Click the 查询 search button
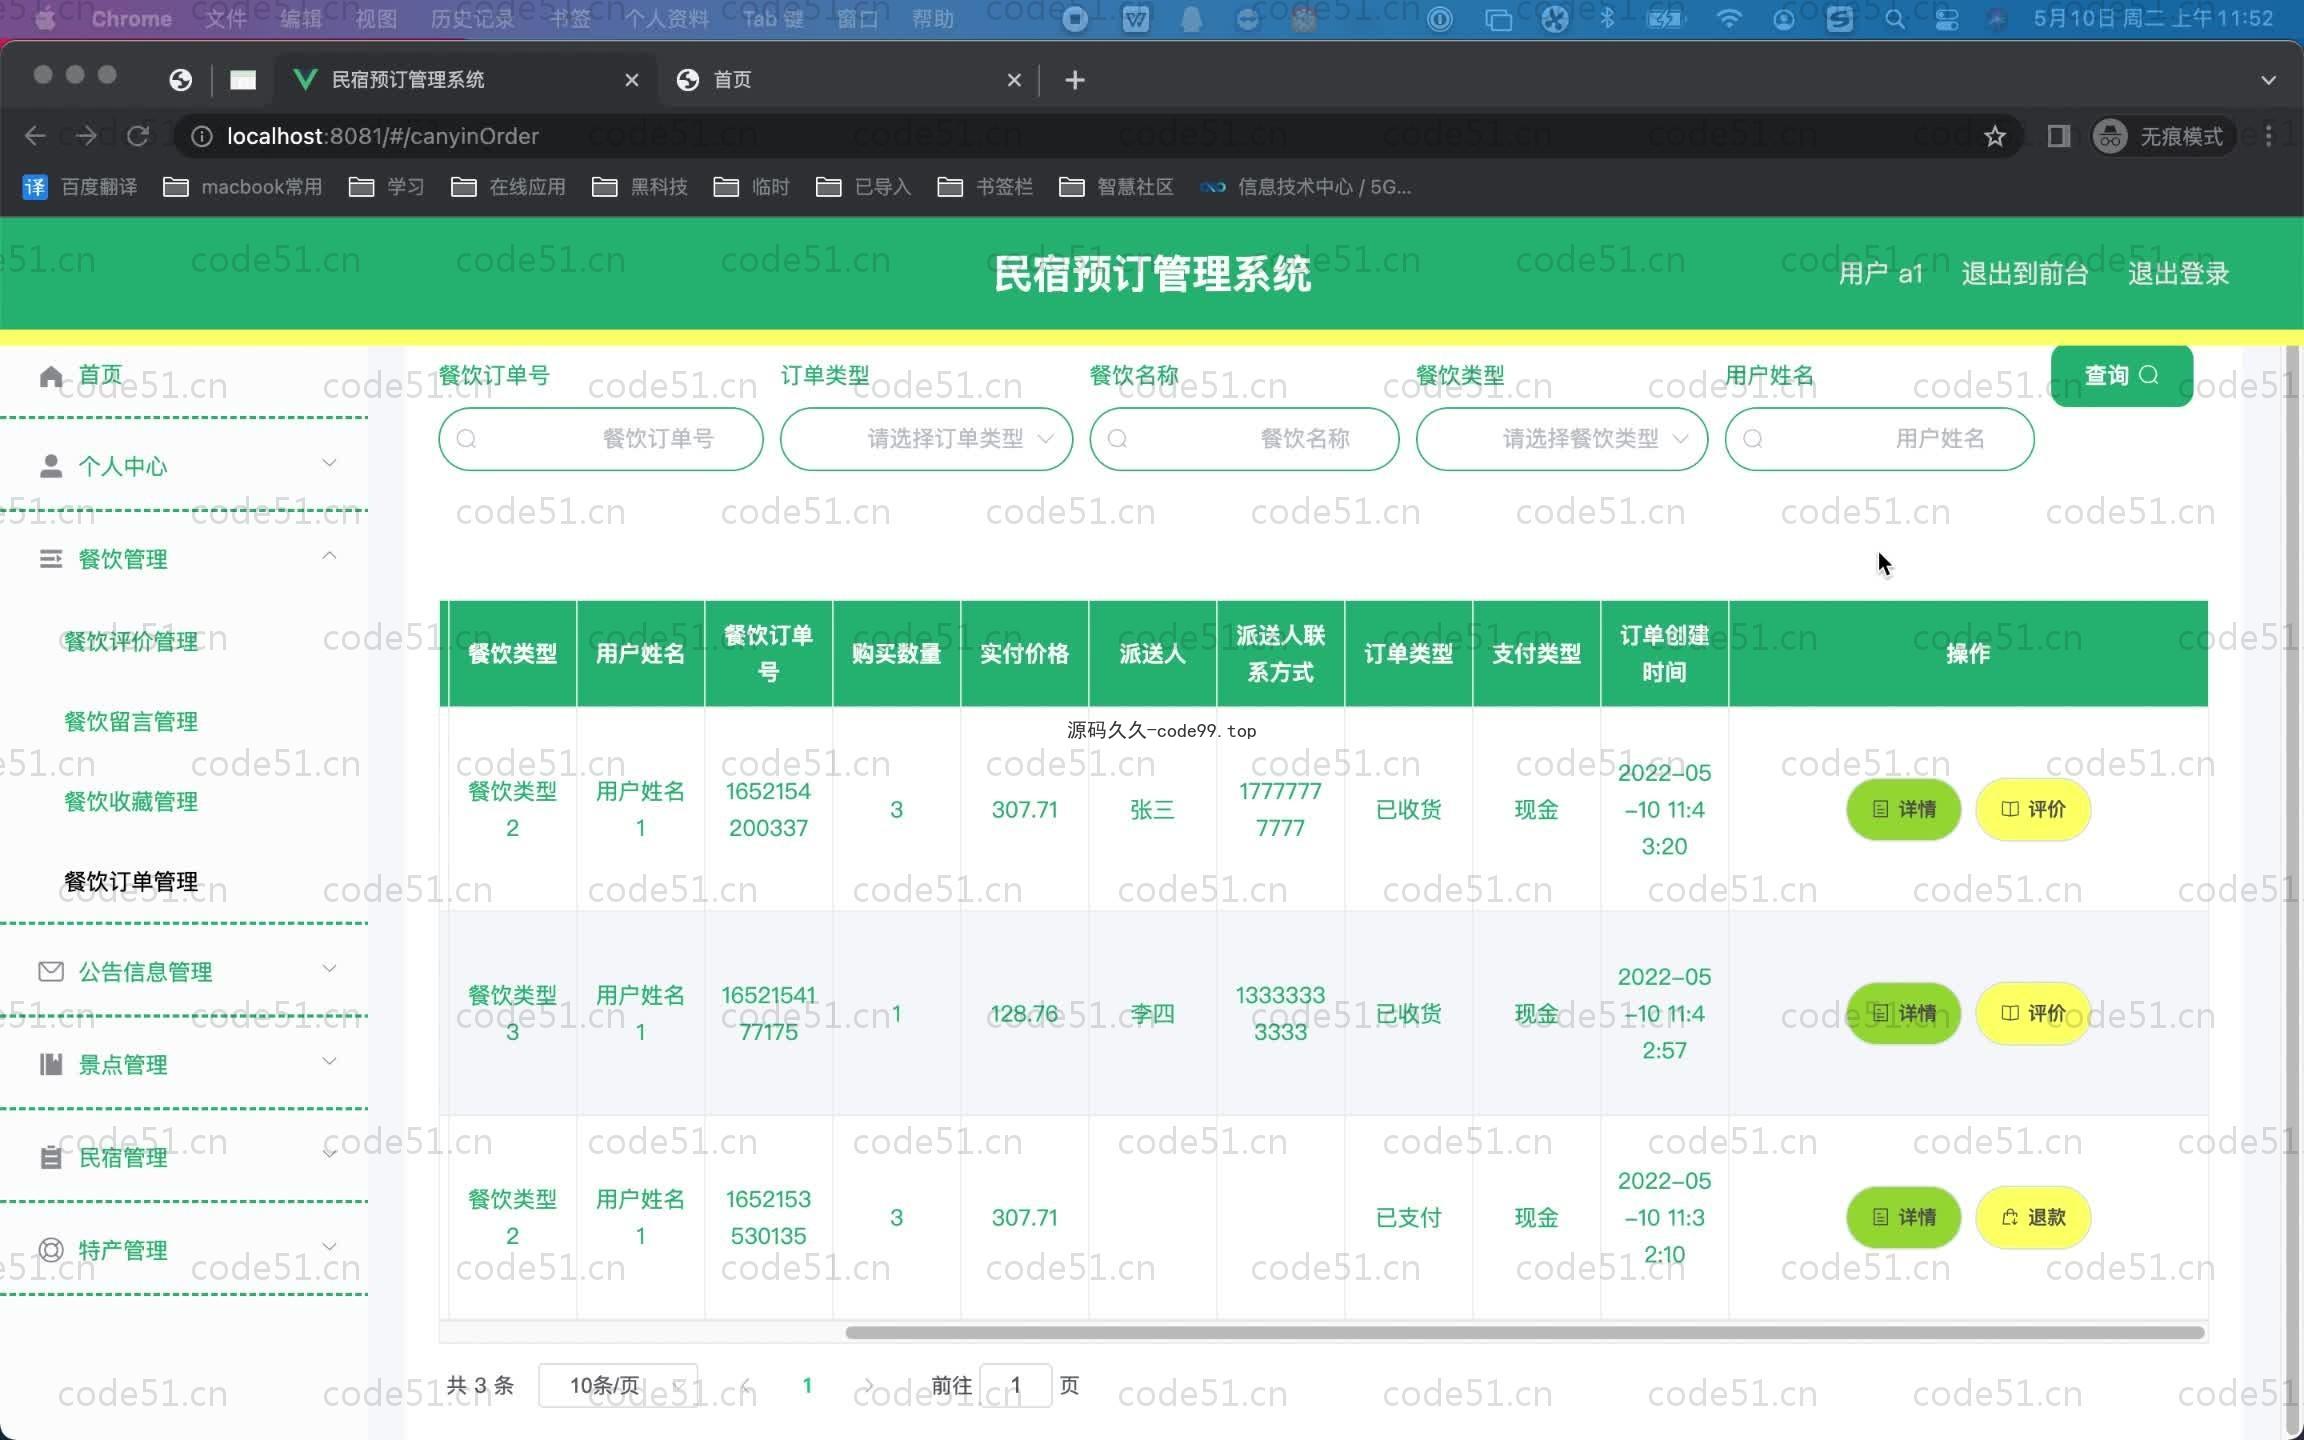The height and width of the screenshot is (1440, 2304). tap(2121, 375)
